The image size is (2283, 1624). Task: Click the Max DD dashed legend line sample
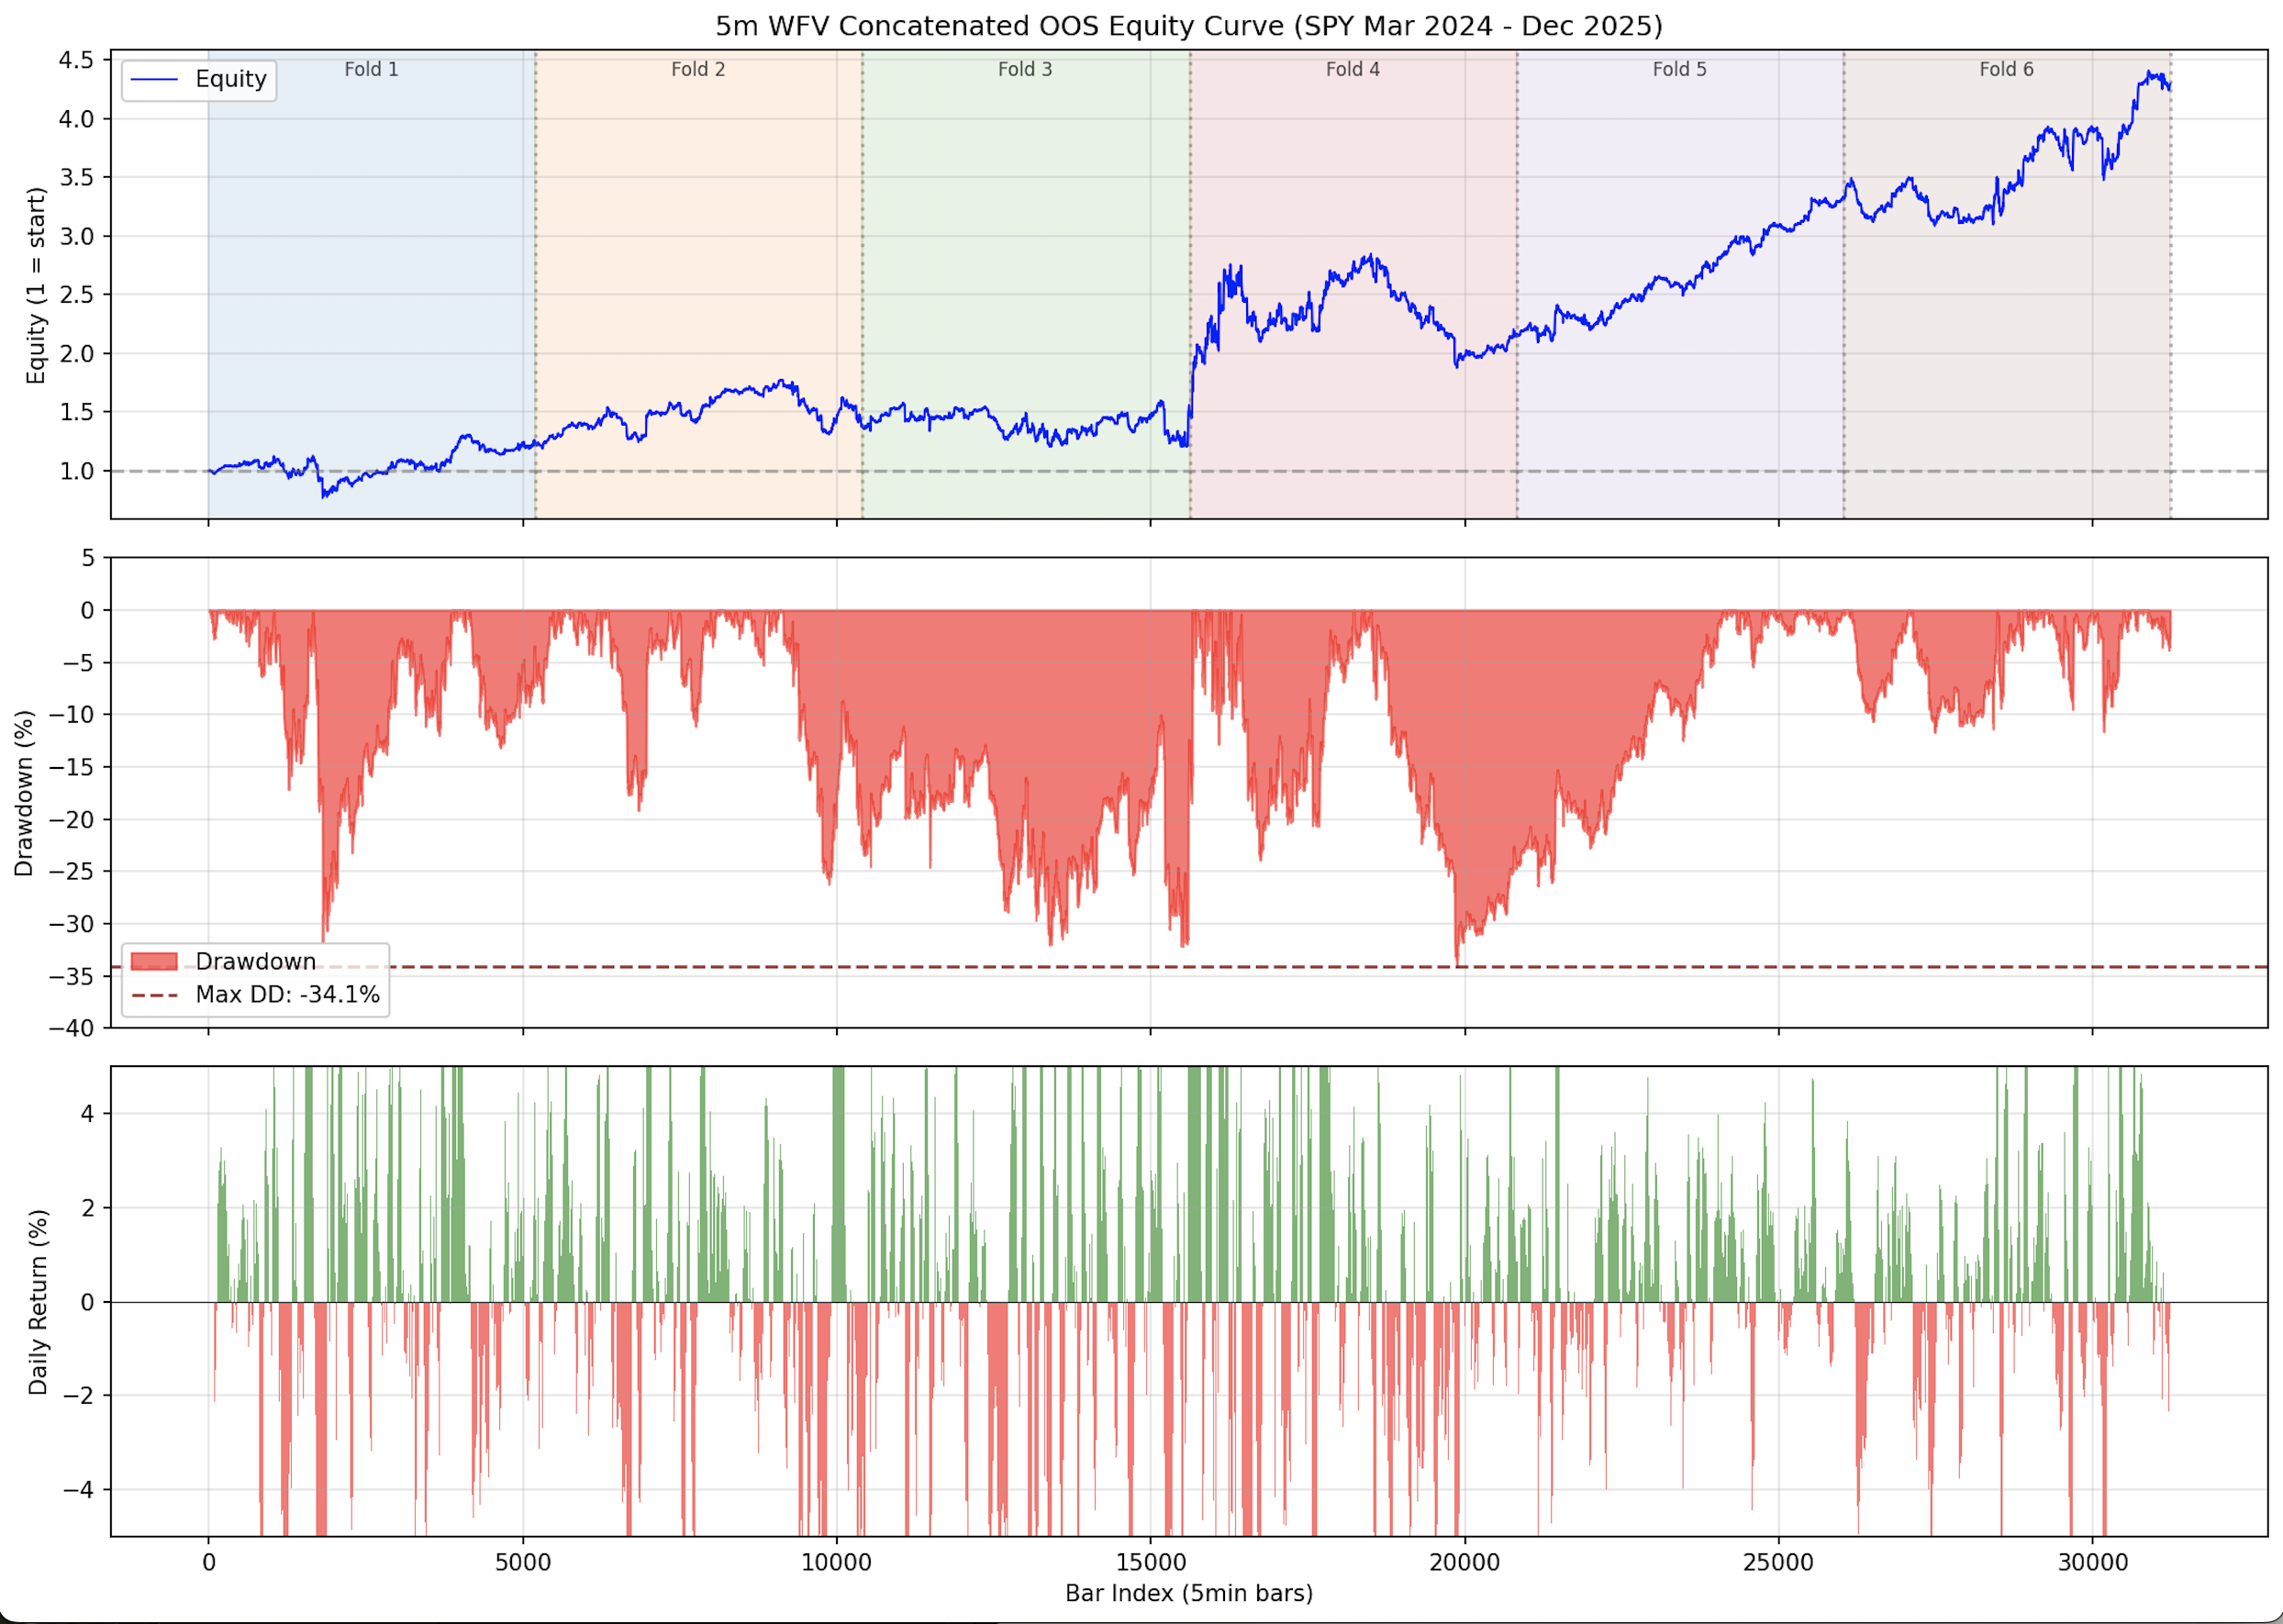pos(154,995)
